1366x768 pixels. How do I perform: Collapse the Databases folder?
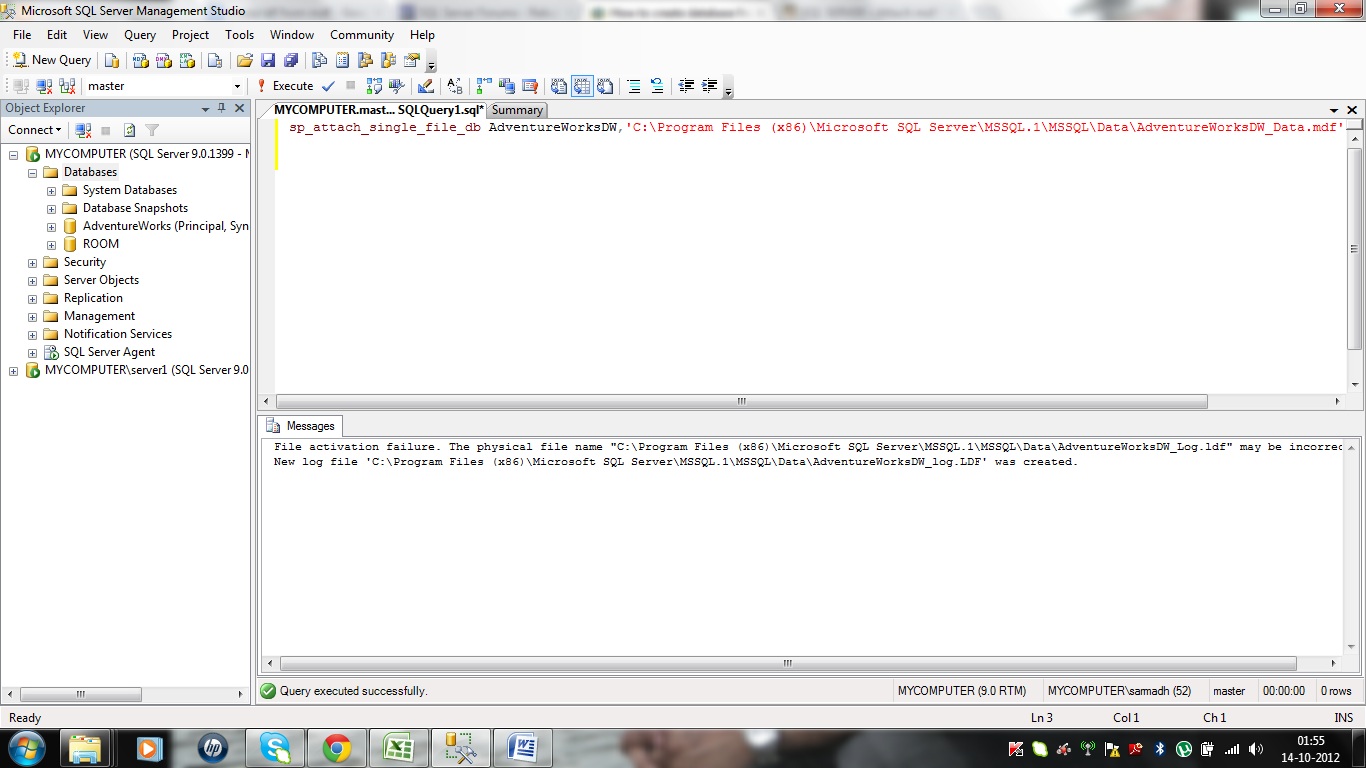pyautogui.click(x=32, y=172)
